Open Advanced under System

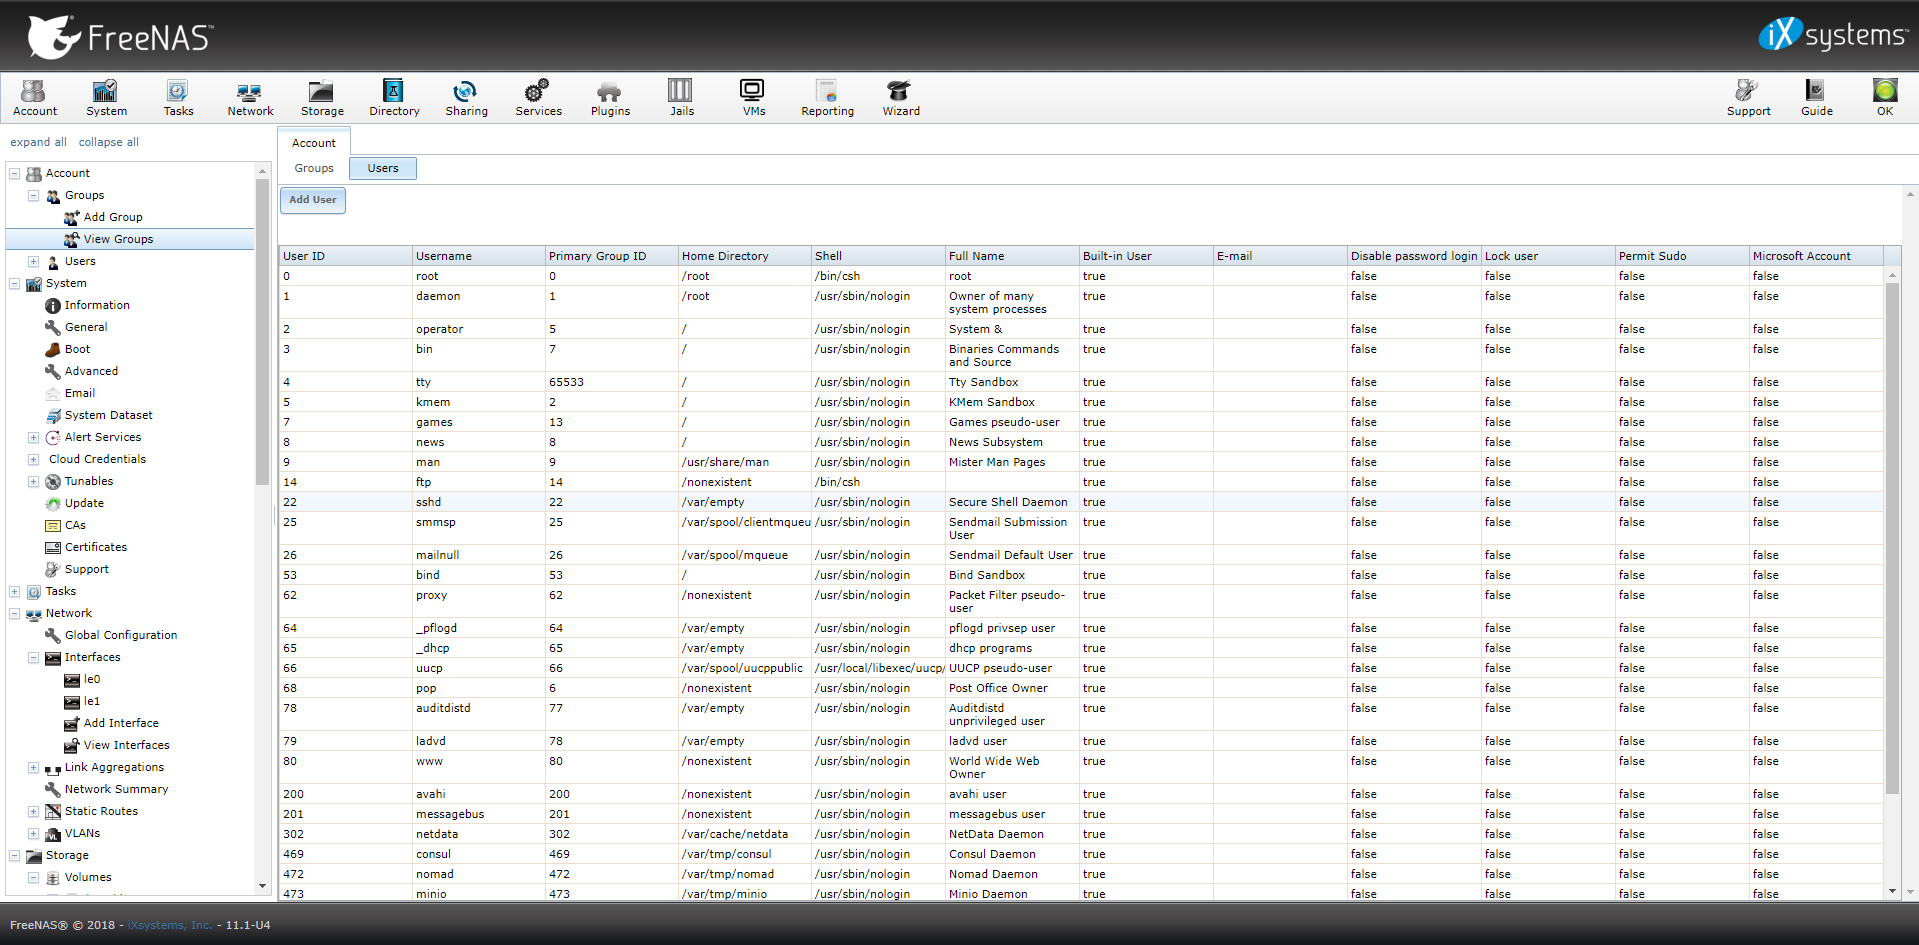pos(91,371)
